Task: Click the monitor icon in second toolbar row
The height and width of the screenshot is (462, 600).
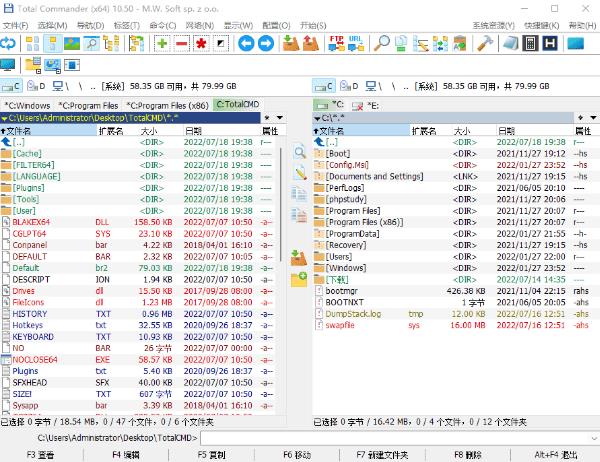Action: pyautogui.click(x=8, y=65)
